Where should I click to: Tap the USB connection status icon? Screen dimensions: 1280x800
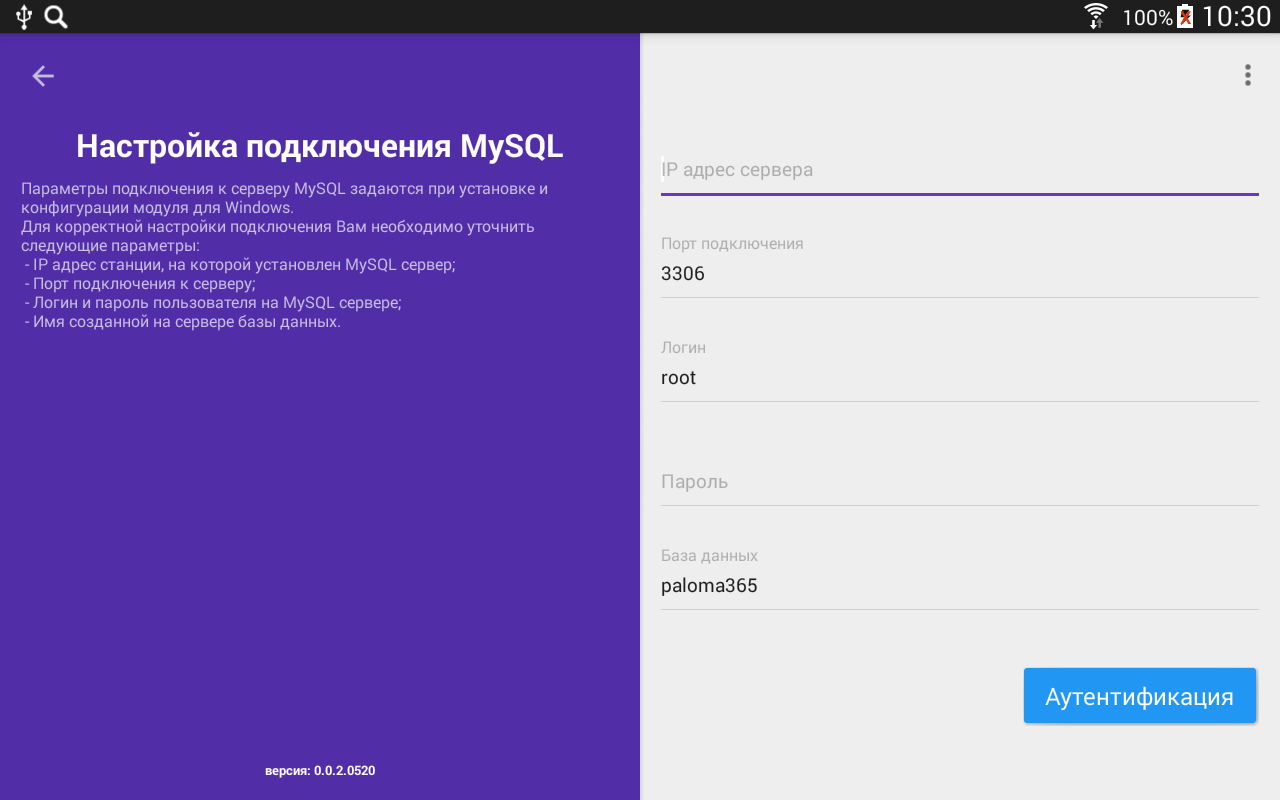click(x=24, y=16)
